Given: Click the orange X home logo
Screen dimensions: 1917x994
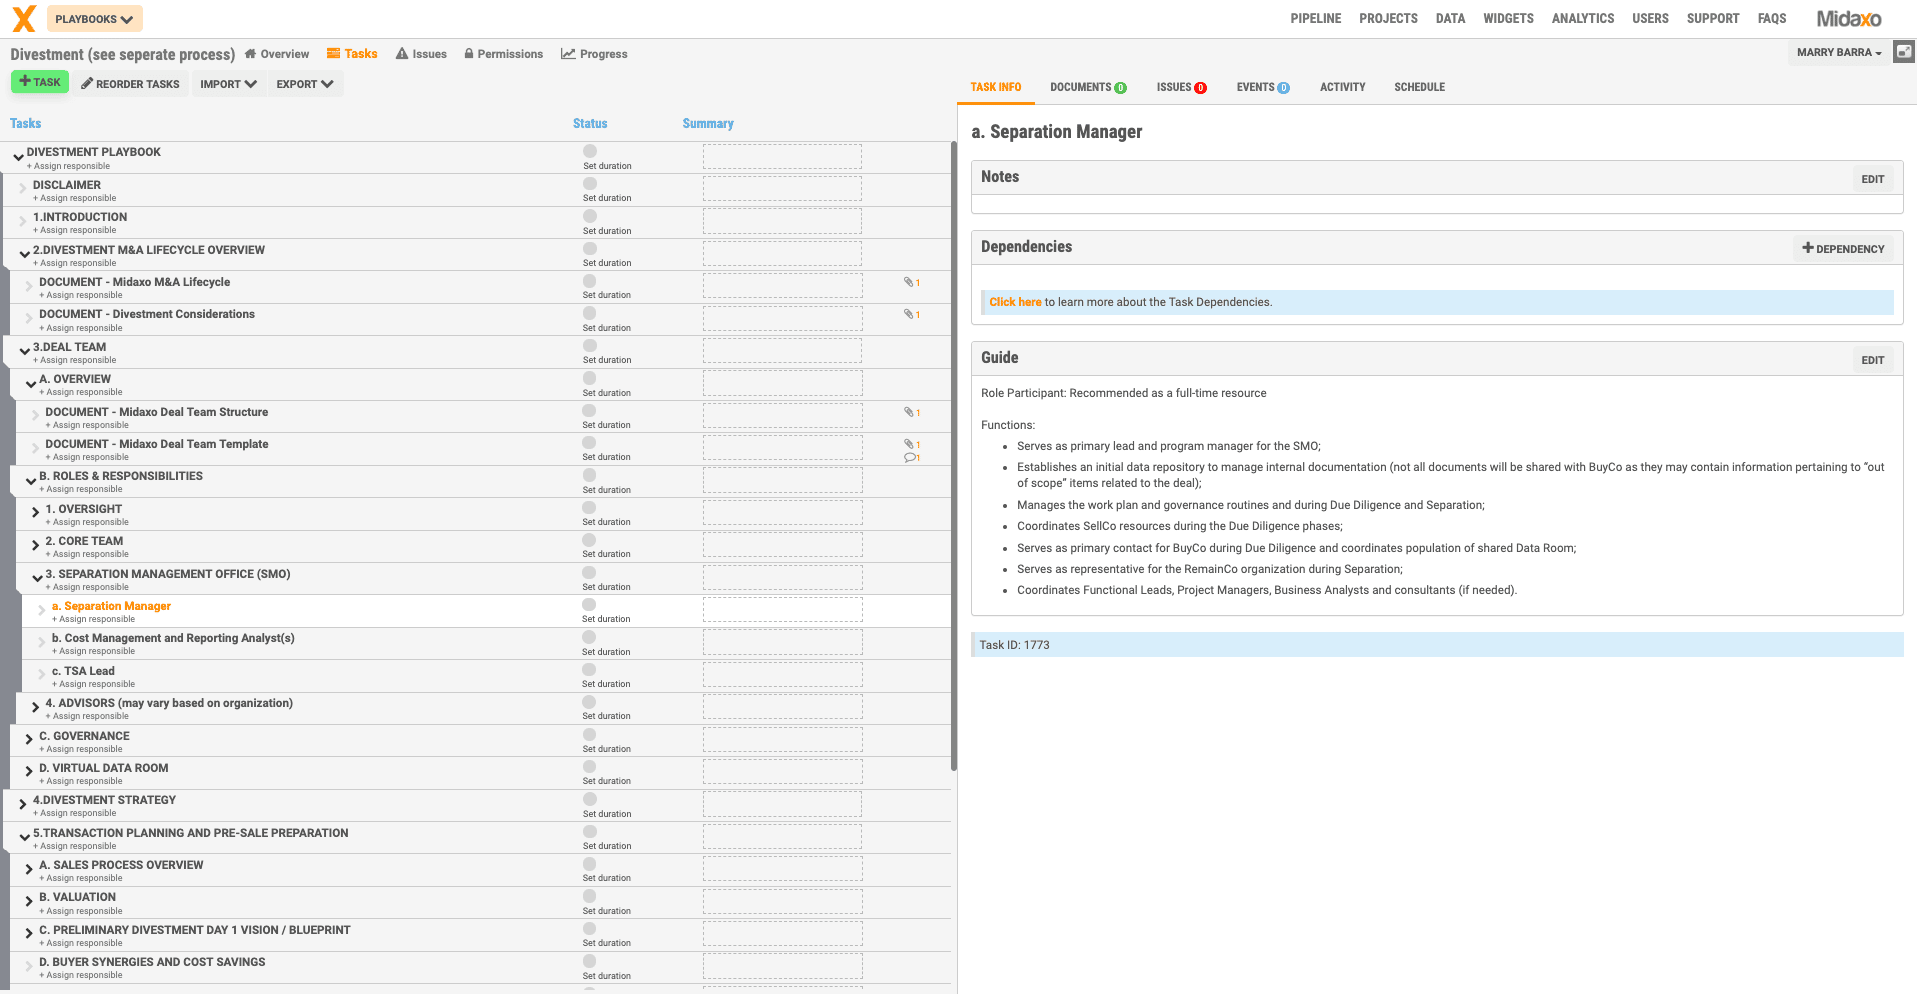Looking at the screenshot, I should (x=24, y=19).
